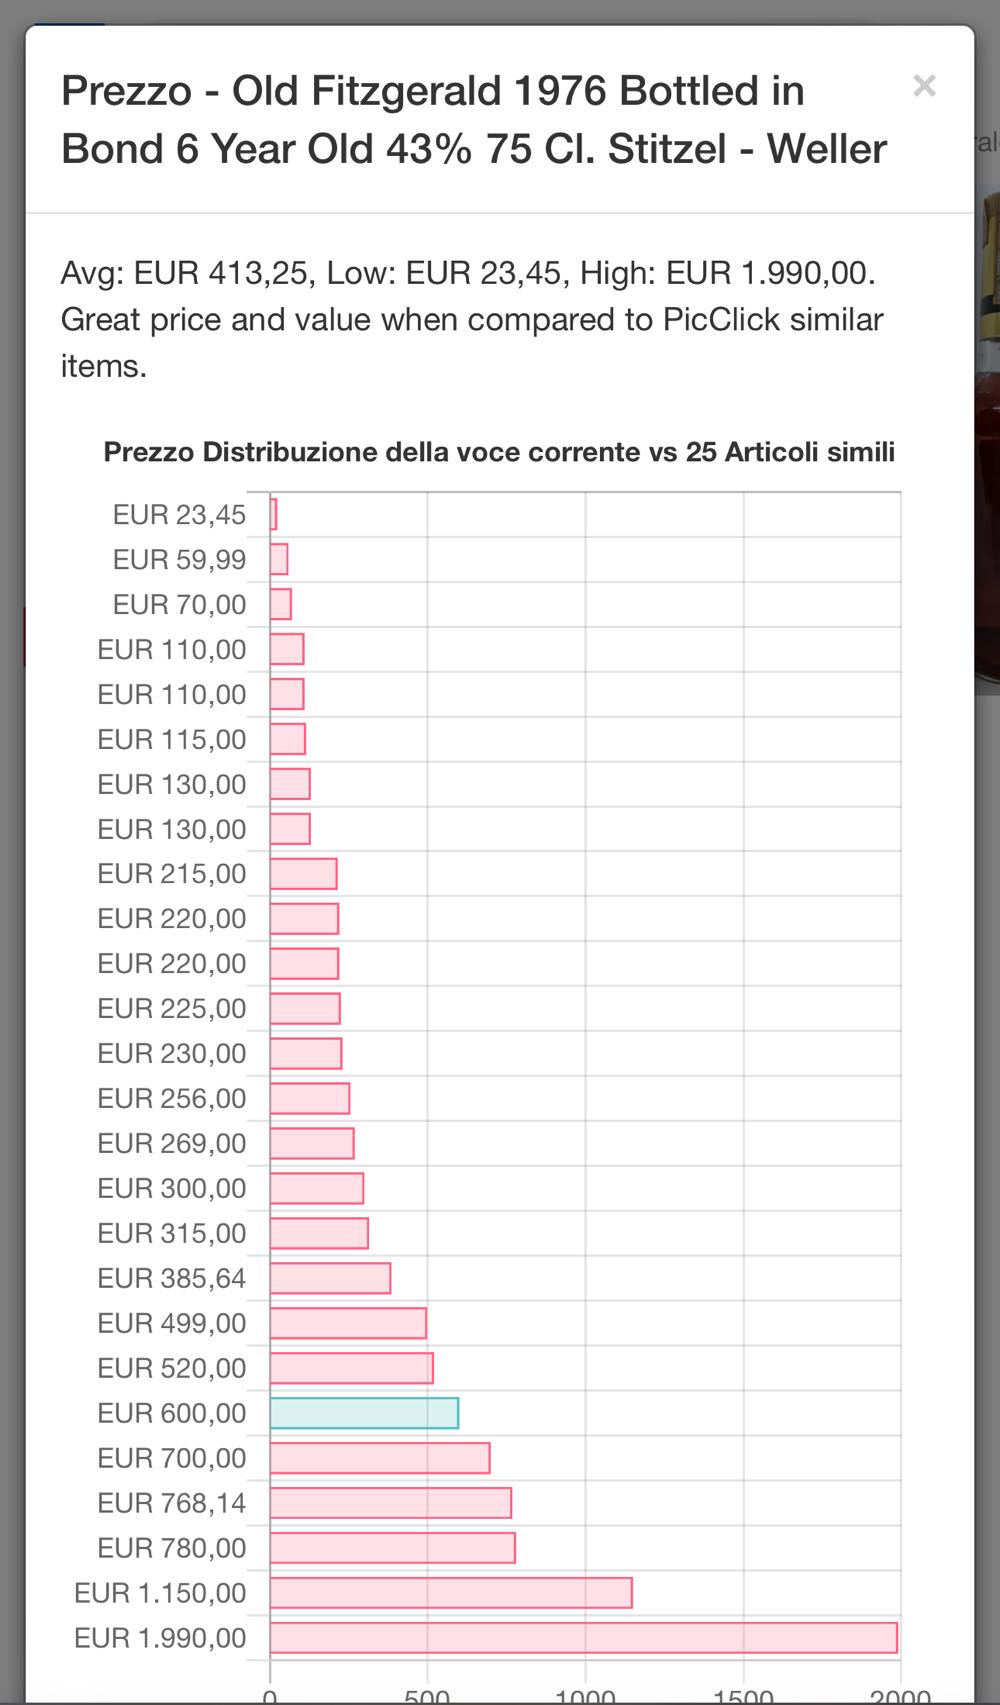The height and width of the screenshot is (1705, 1000).
Task: Select the EUR 780,00 bar
Action: (392, 1548)
